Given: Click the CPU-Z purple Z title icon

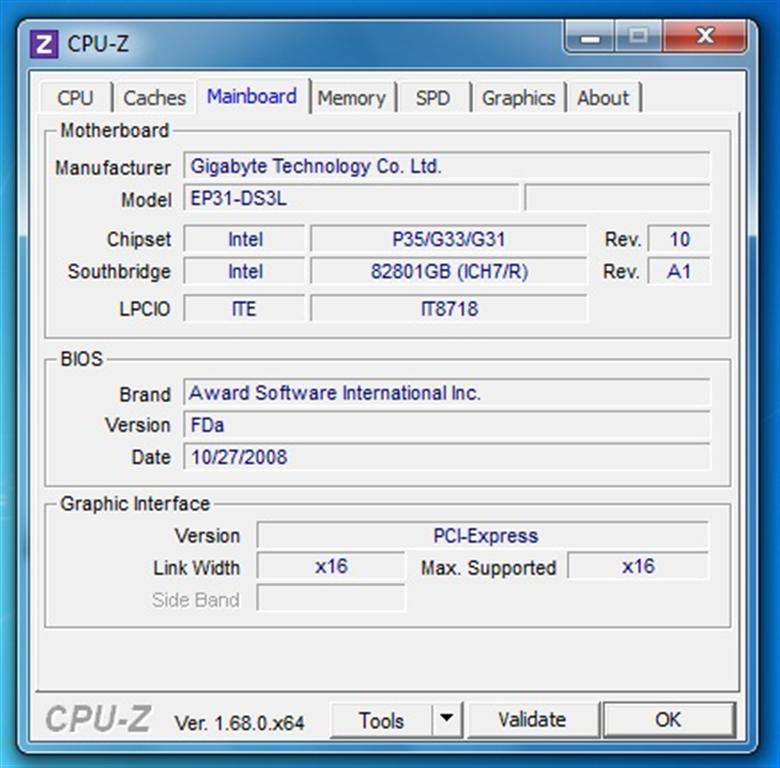Looking at the screenshot, I should coord(44,44).
